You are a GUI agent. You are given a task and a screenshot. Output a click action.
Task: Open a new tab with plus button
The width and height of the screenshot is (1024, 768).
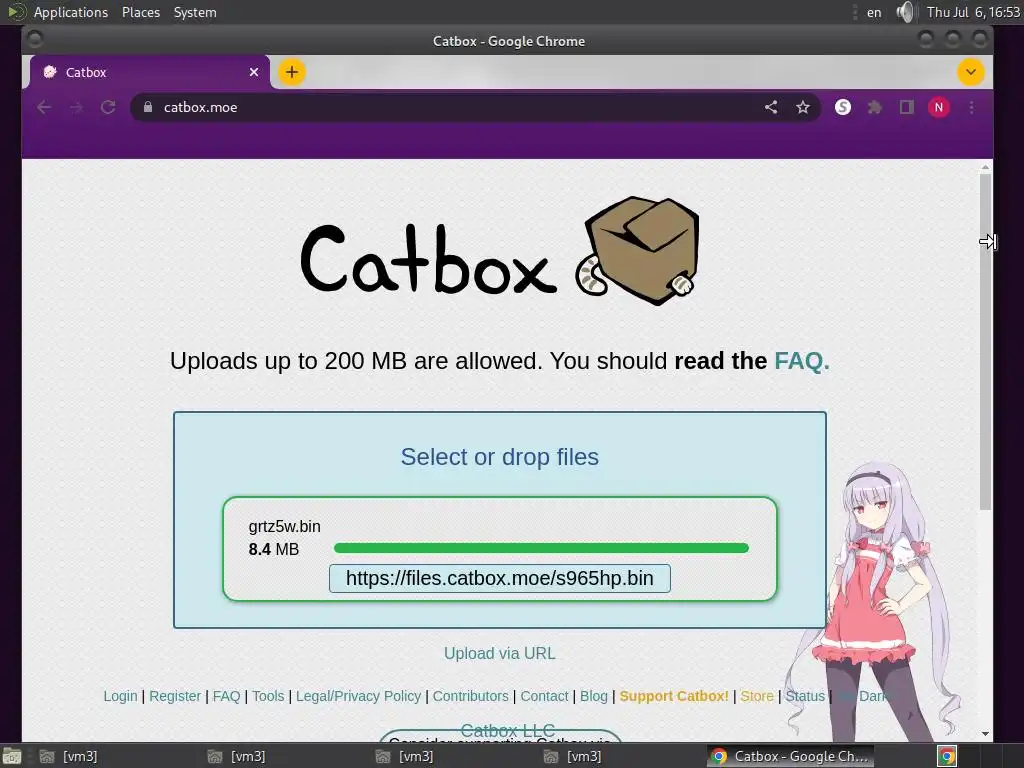pyautogui.click(x=292, y=72)
